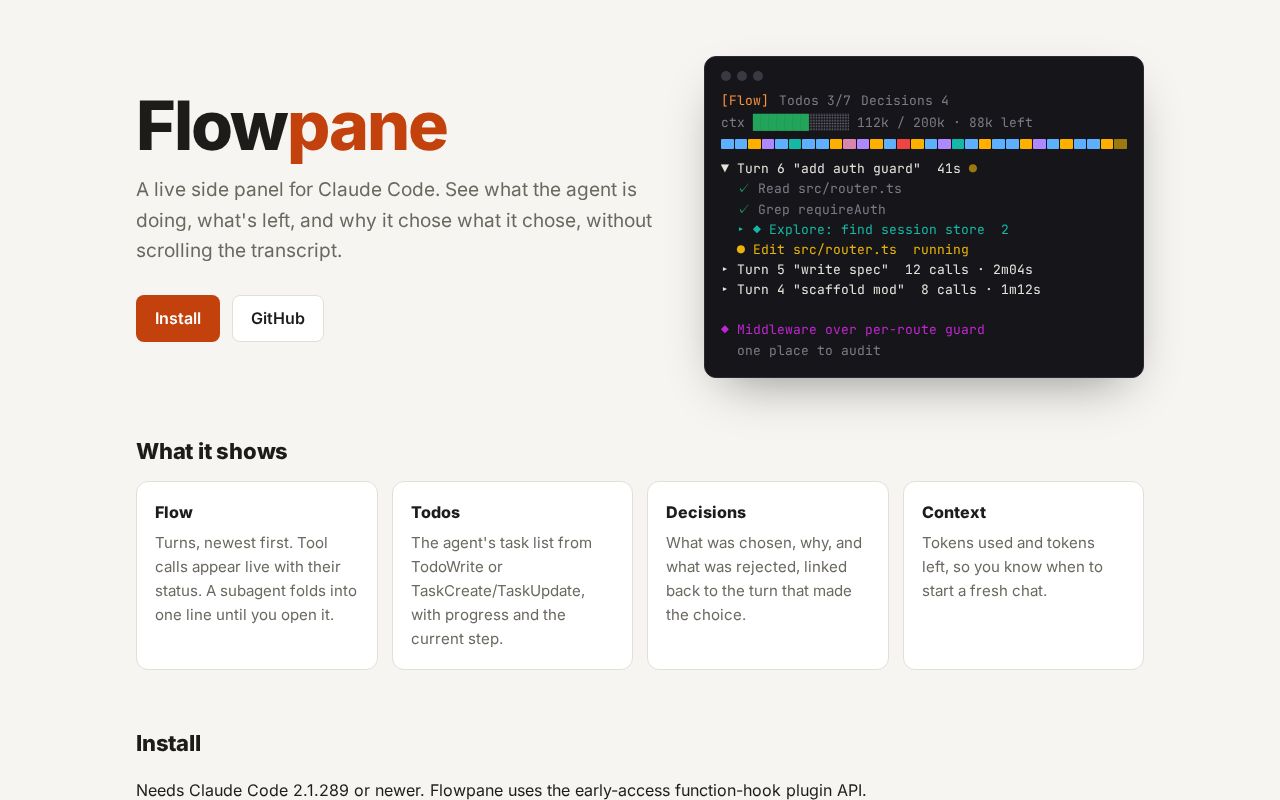1280x800 pixels.
Task: Click the "12 calls · 2m04s" text
Action: point(969,269)
